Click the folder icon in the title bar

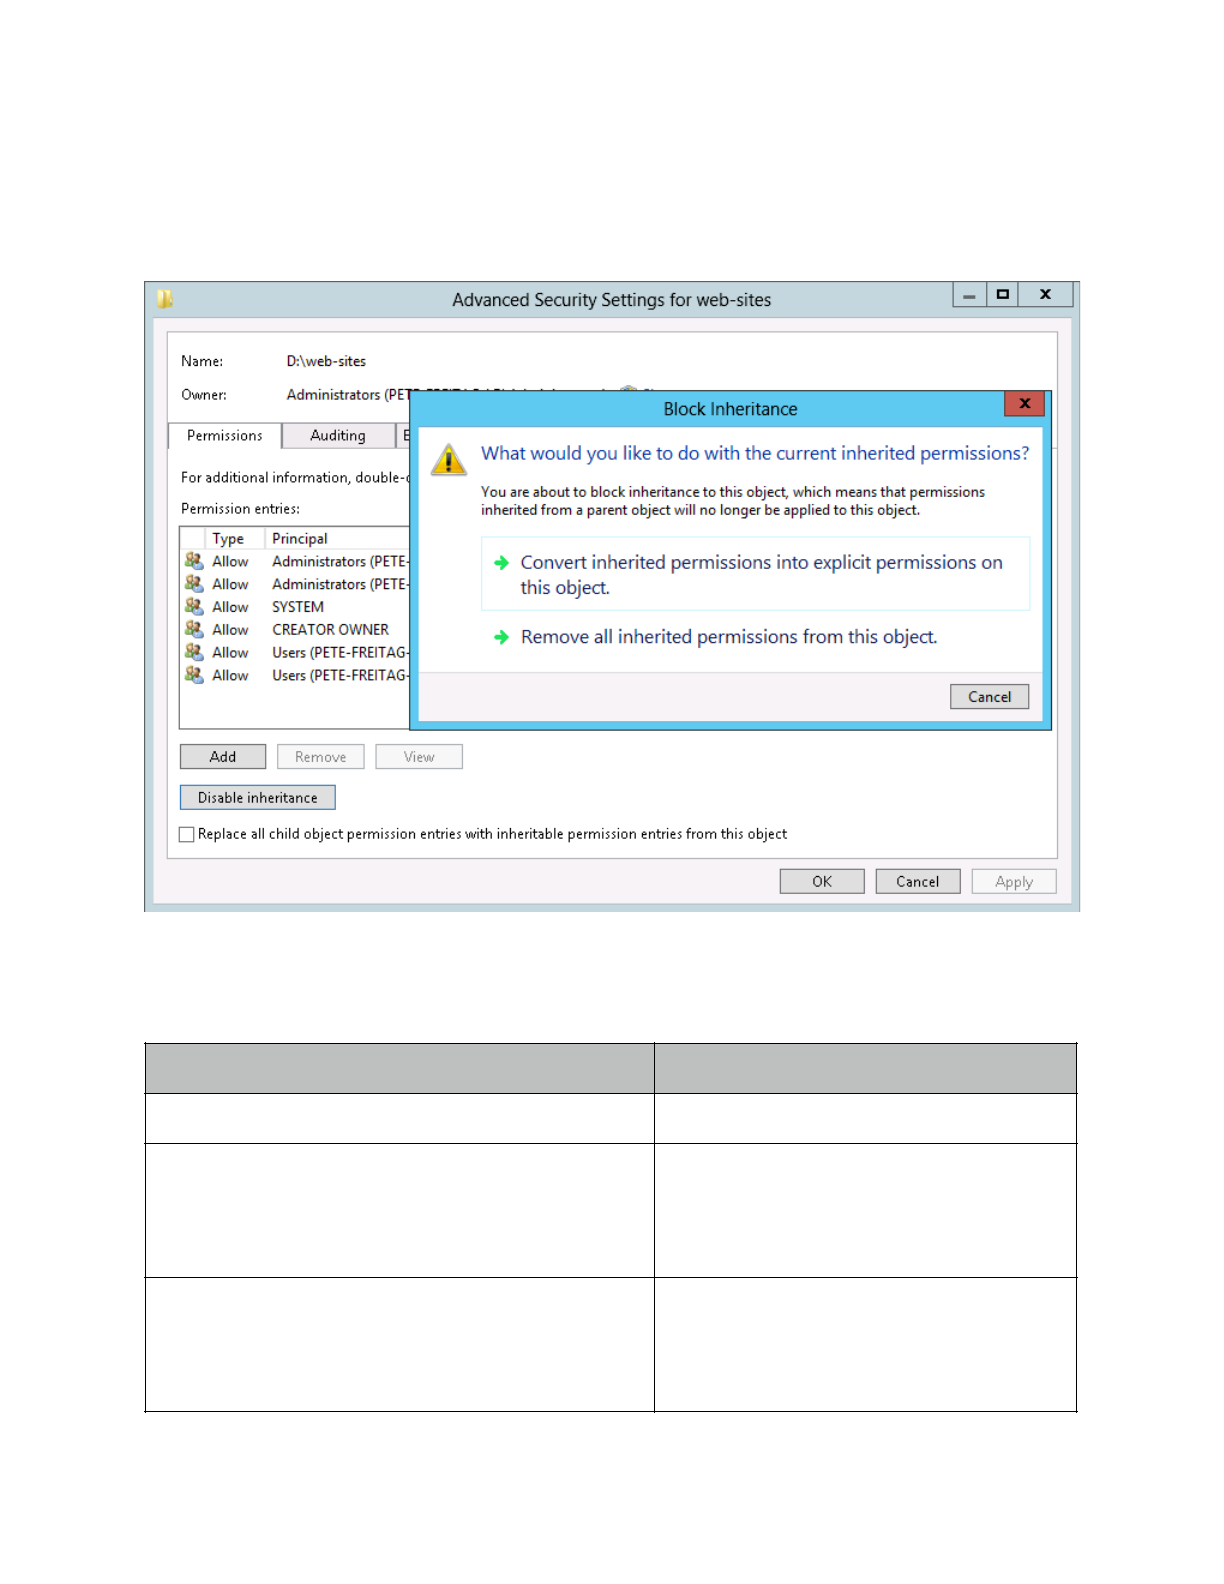(x=165, y=299)
